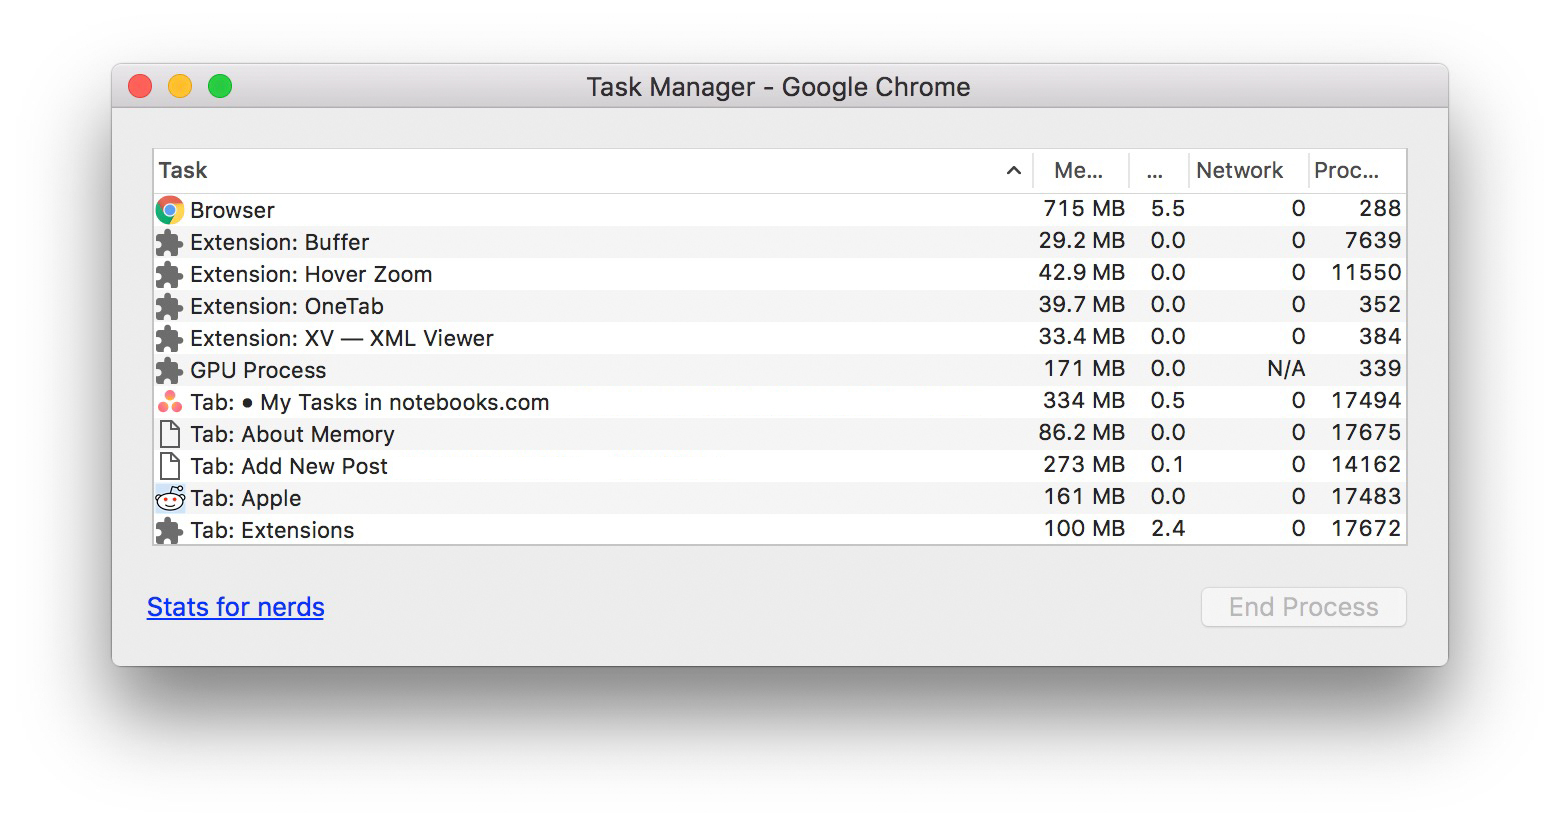Click the End Process button
Screen dimensions: 1560x826
[x=1303, y=607]
